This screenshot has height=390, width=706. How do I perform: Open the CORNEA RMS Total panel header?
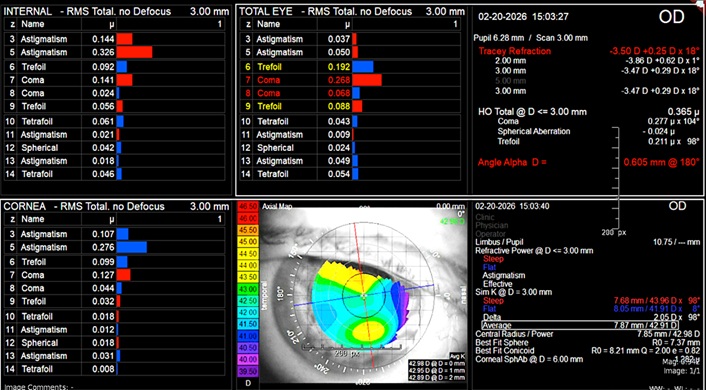[x=116, y=207]
